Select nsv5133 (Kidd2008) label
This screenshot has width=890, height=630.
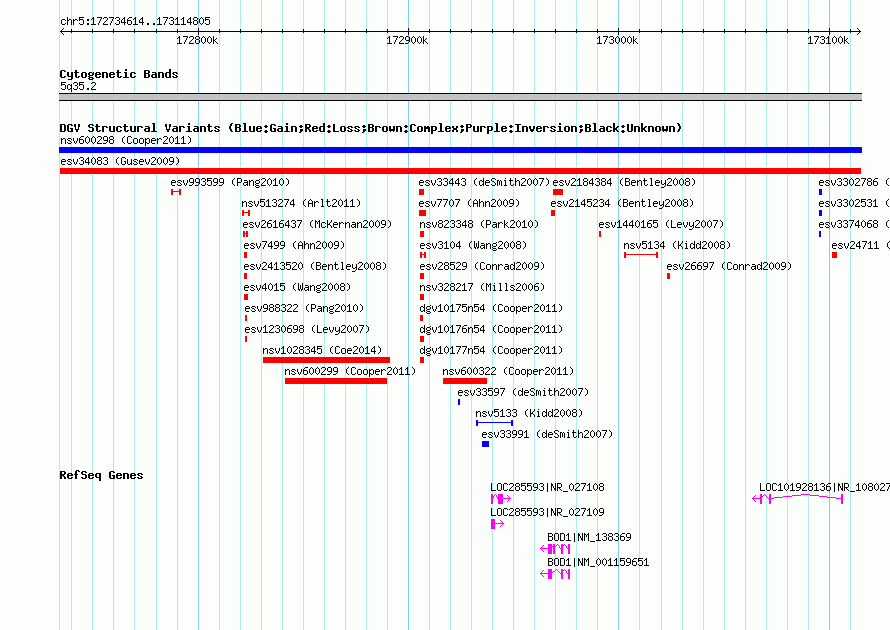529,413
